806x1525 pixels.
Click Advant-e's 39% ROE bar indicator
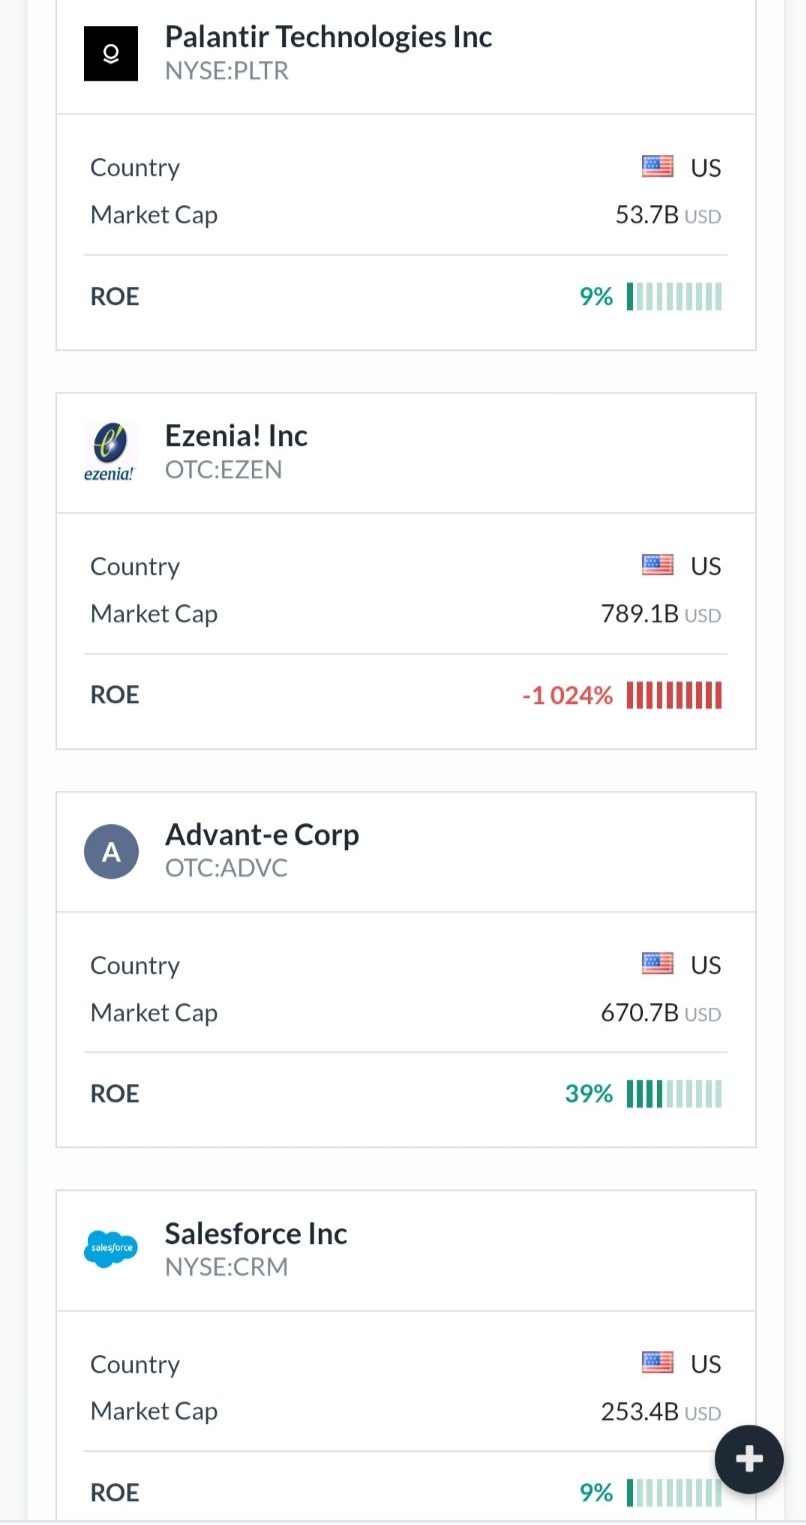(674, 1094)
